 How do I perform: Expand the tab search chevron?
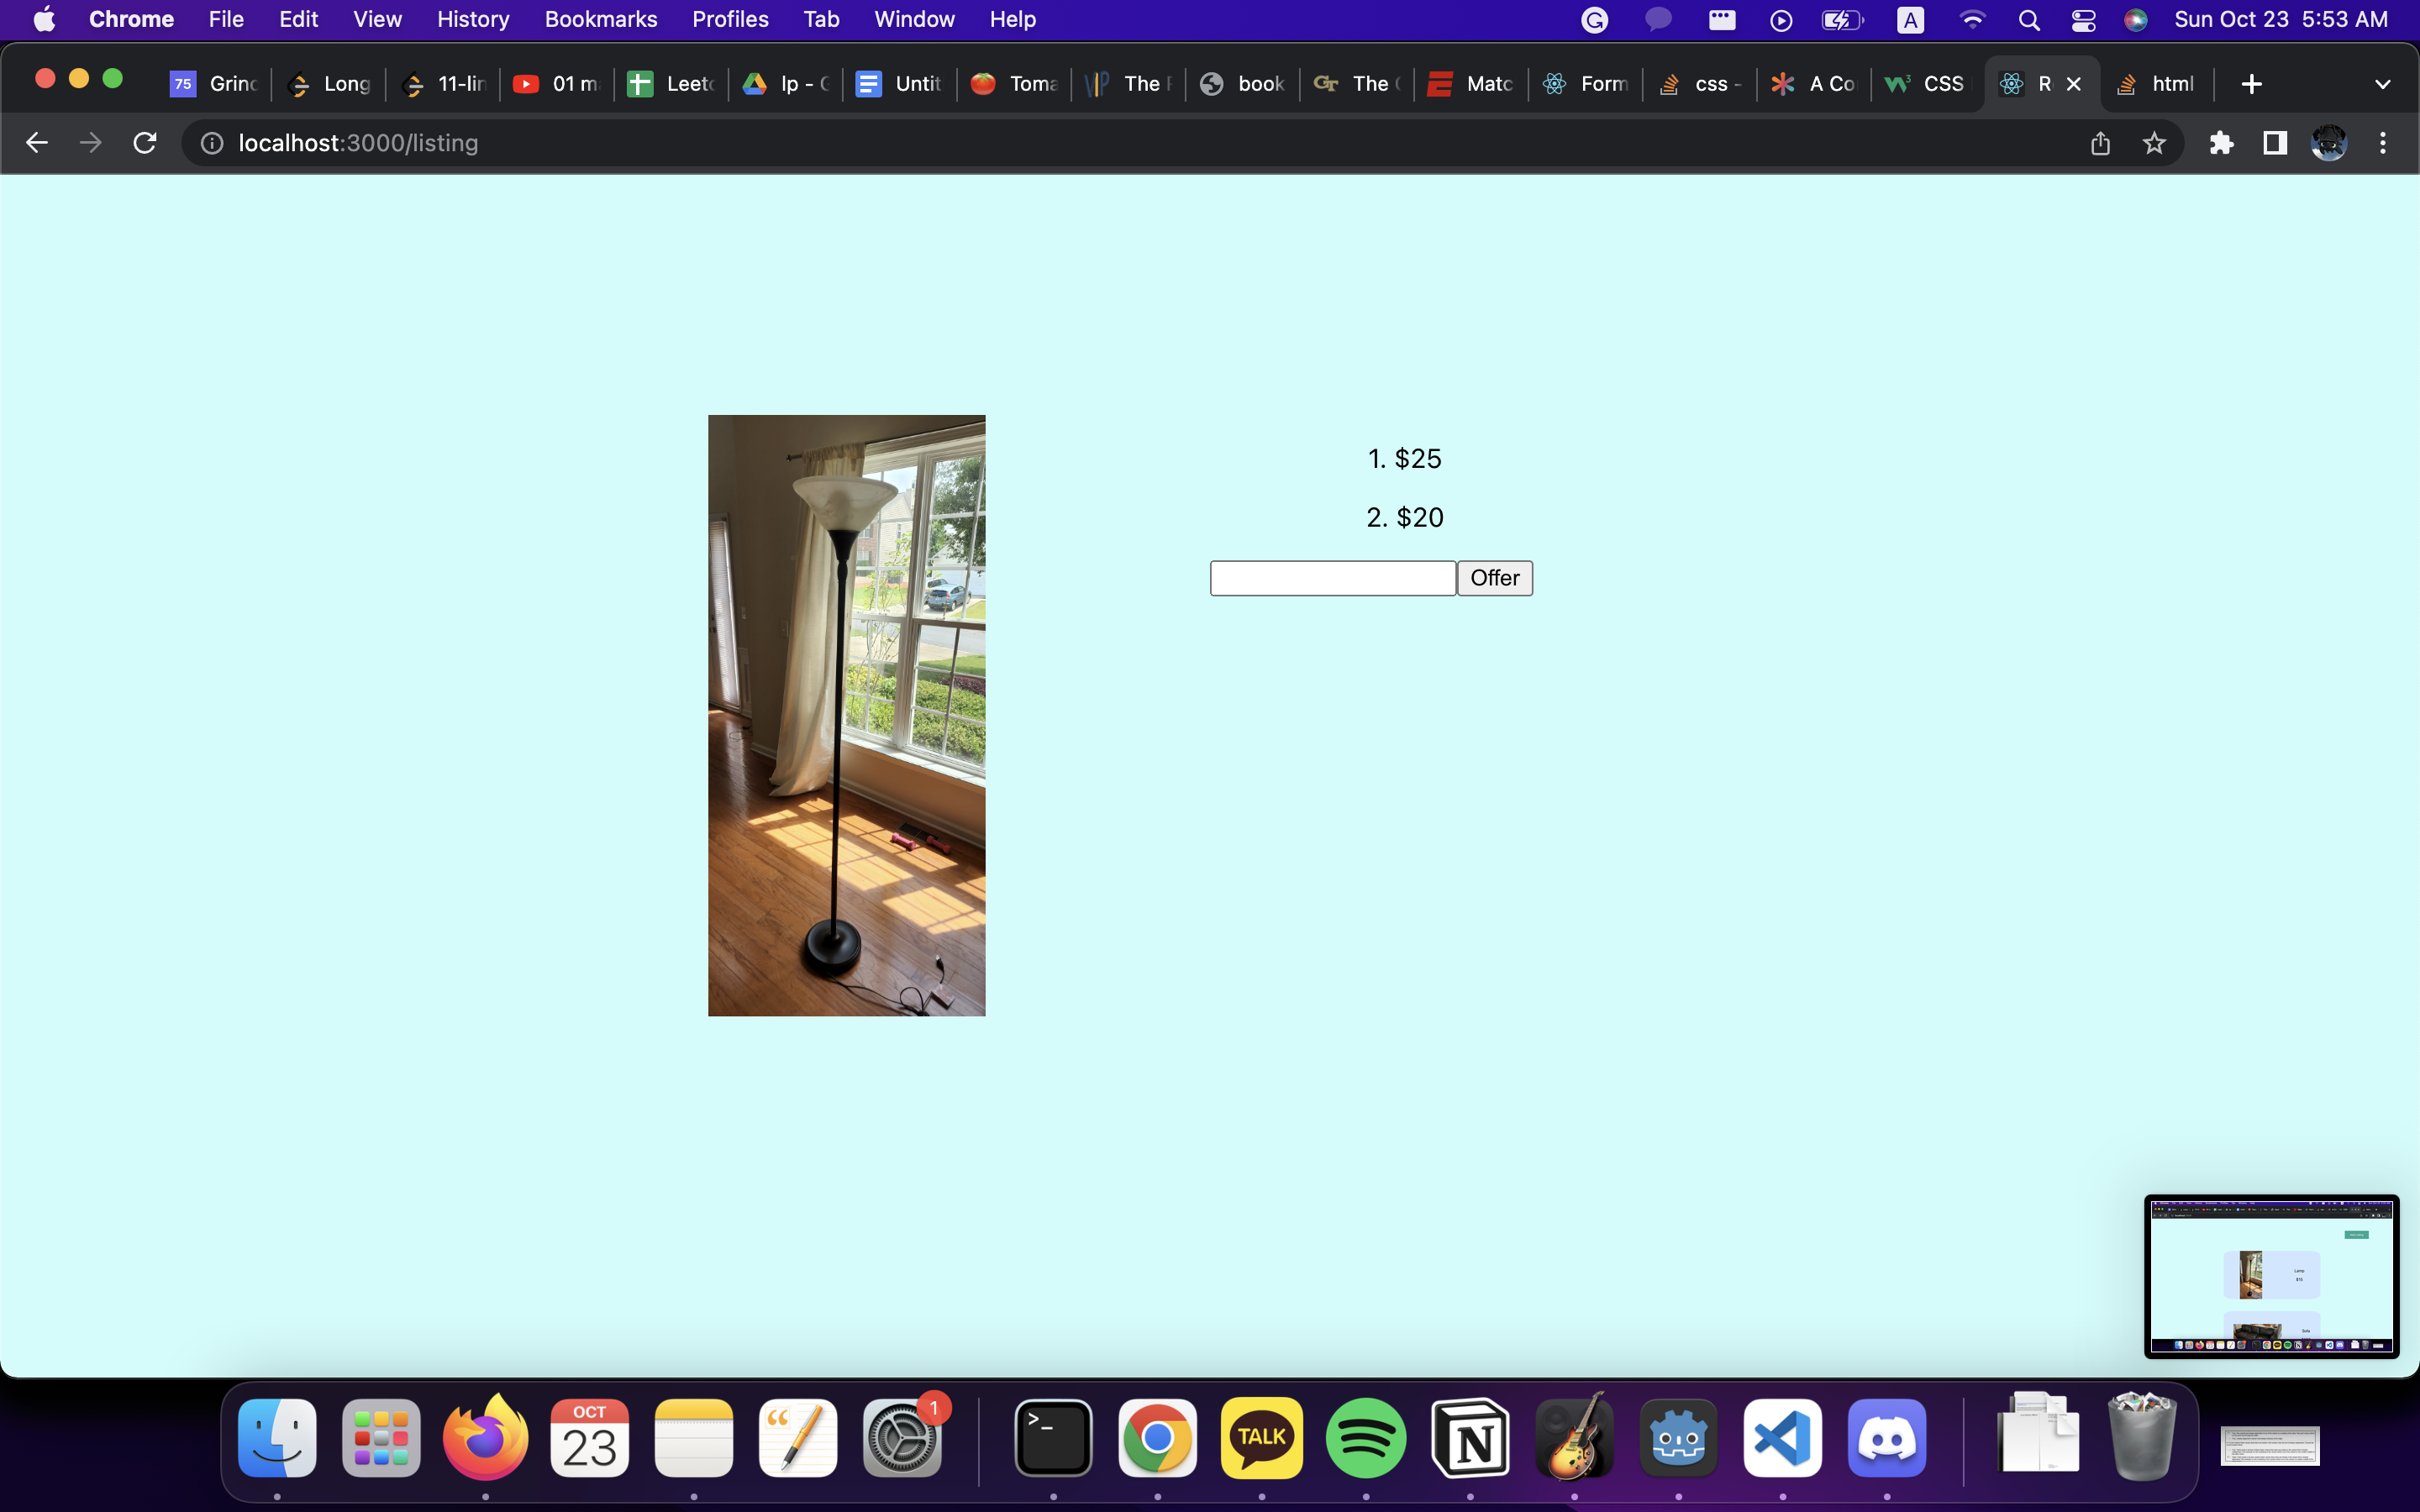point(2382,84)
